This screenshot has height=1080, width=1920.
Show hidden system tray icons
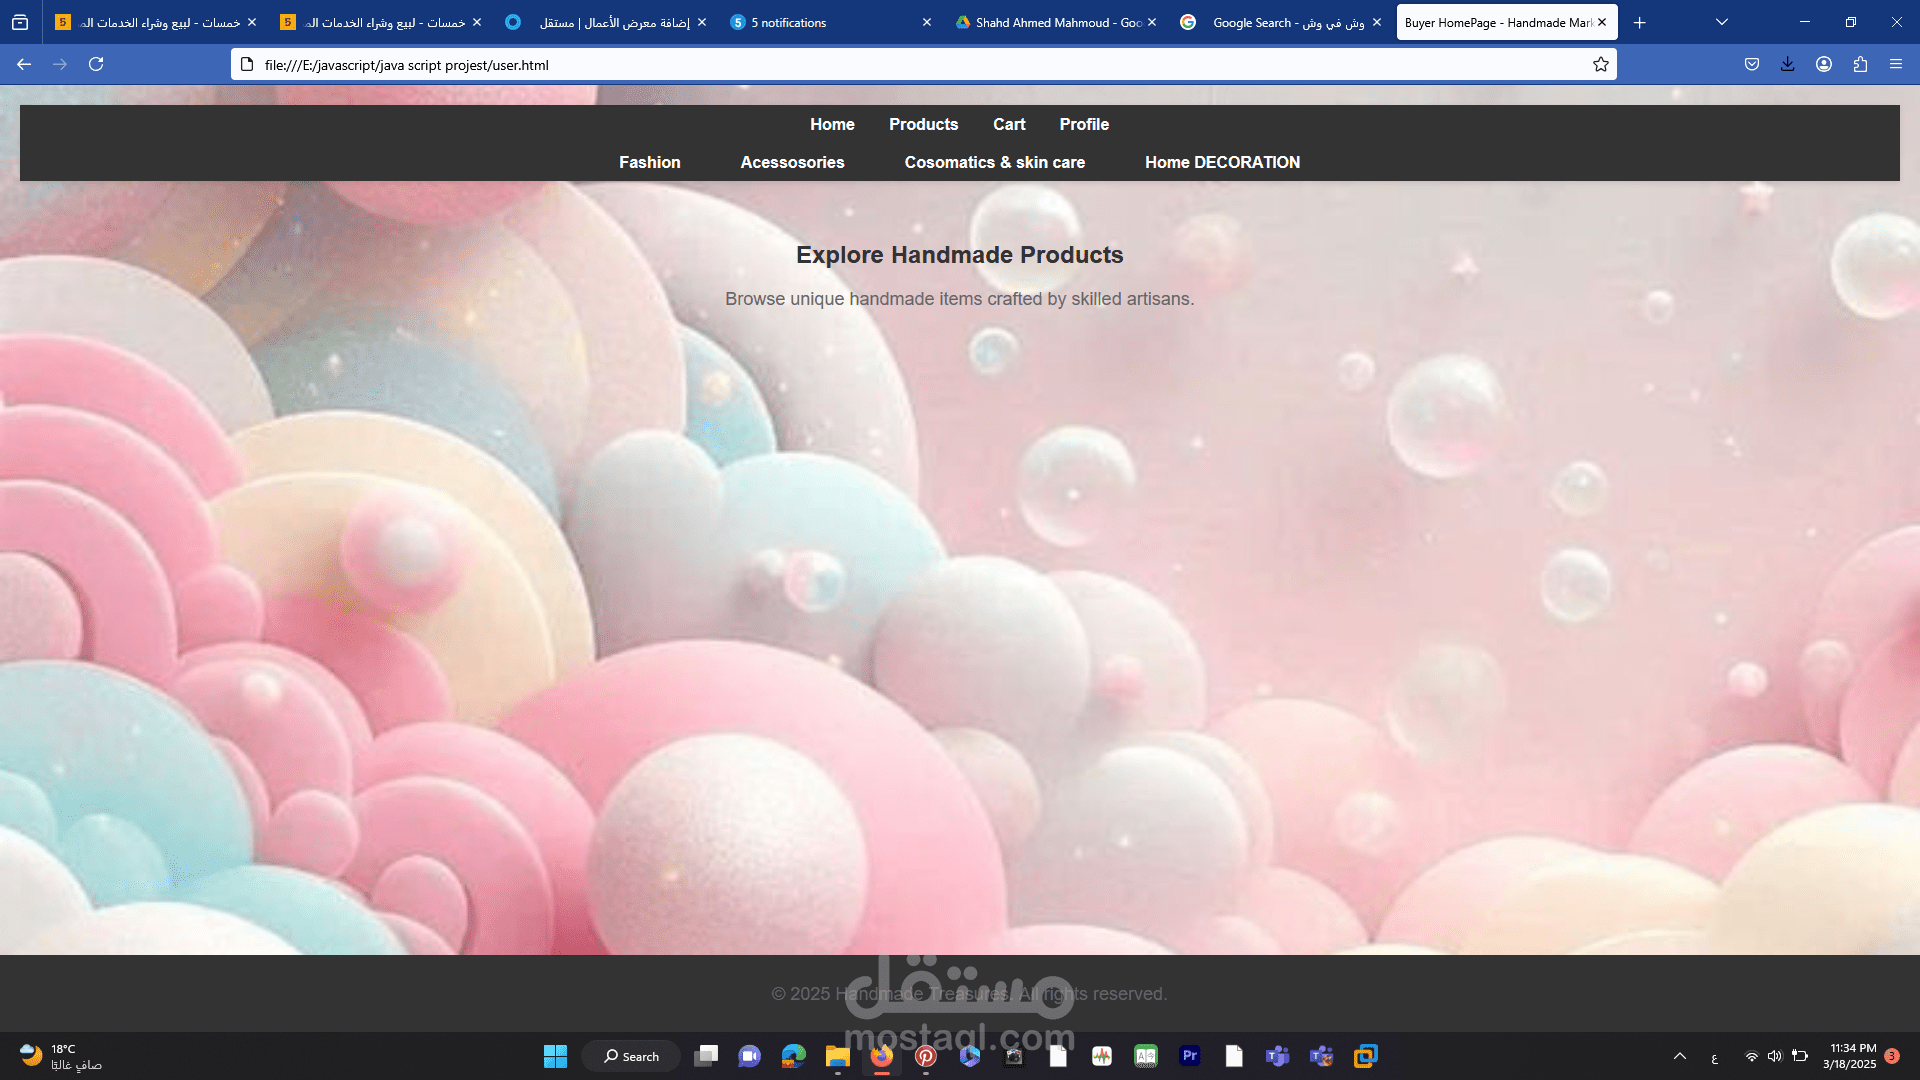tap(1680, 1056)
